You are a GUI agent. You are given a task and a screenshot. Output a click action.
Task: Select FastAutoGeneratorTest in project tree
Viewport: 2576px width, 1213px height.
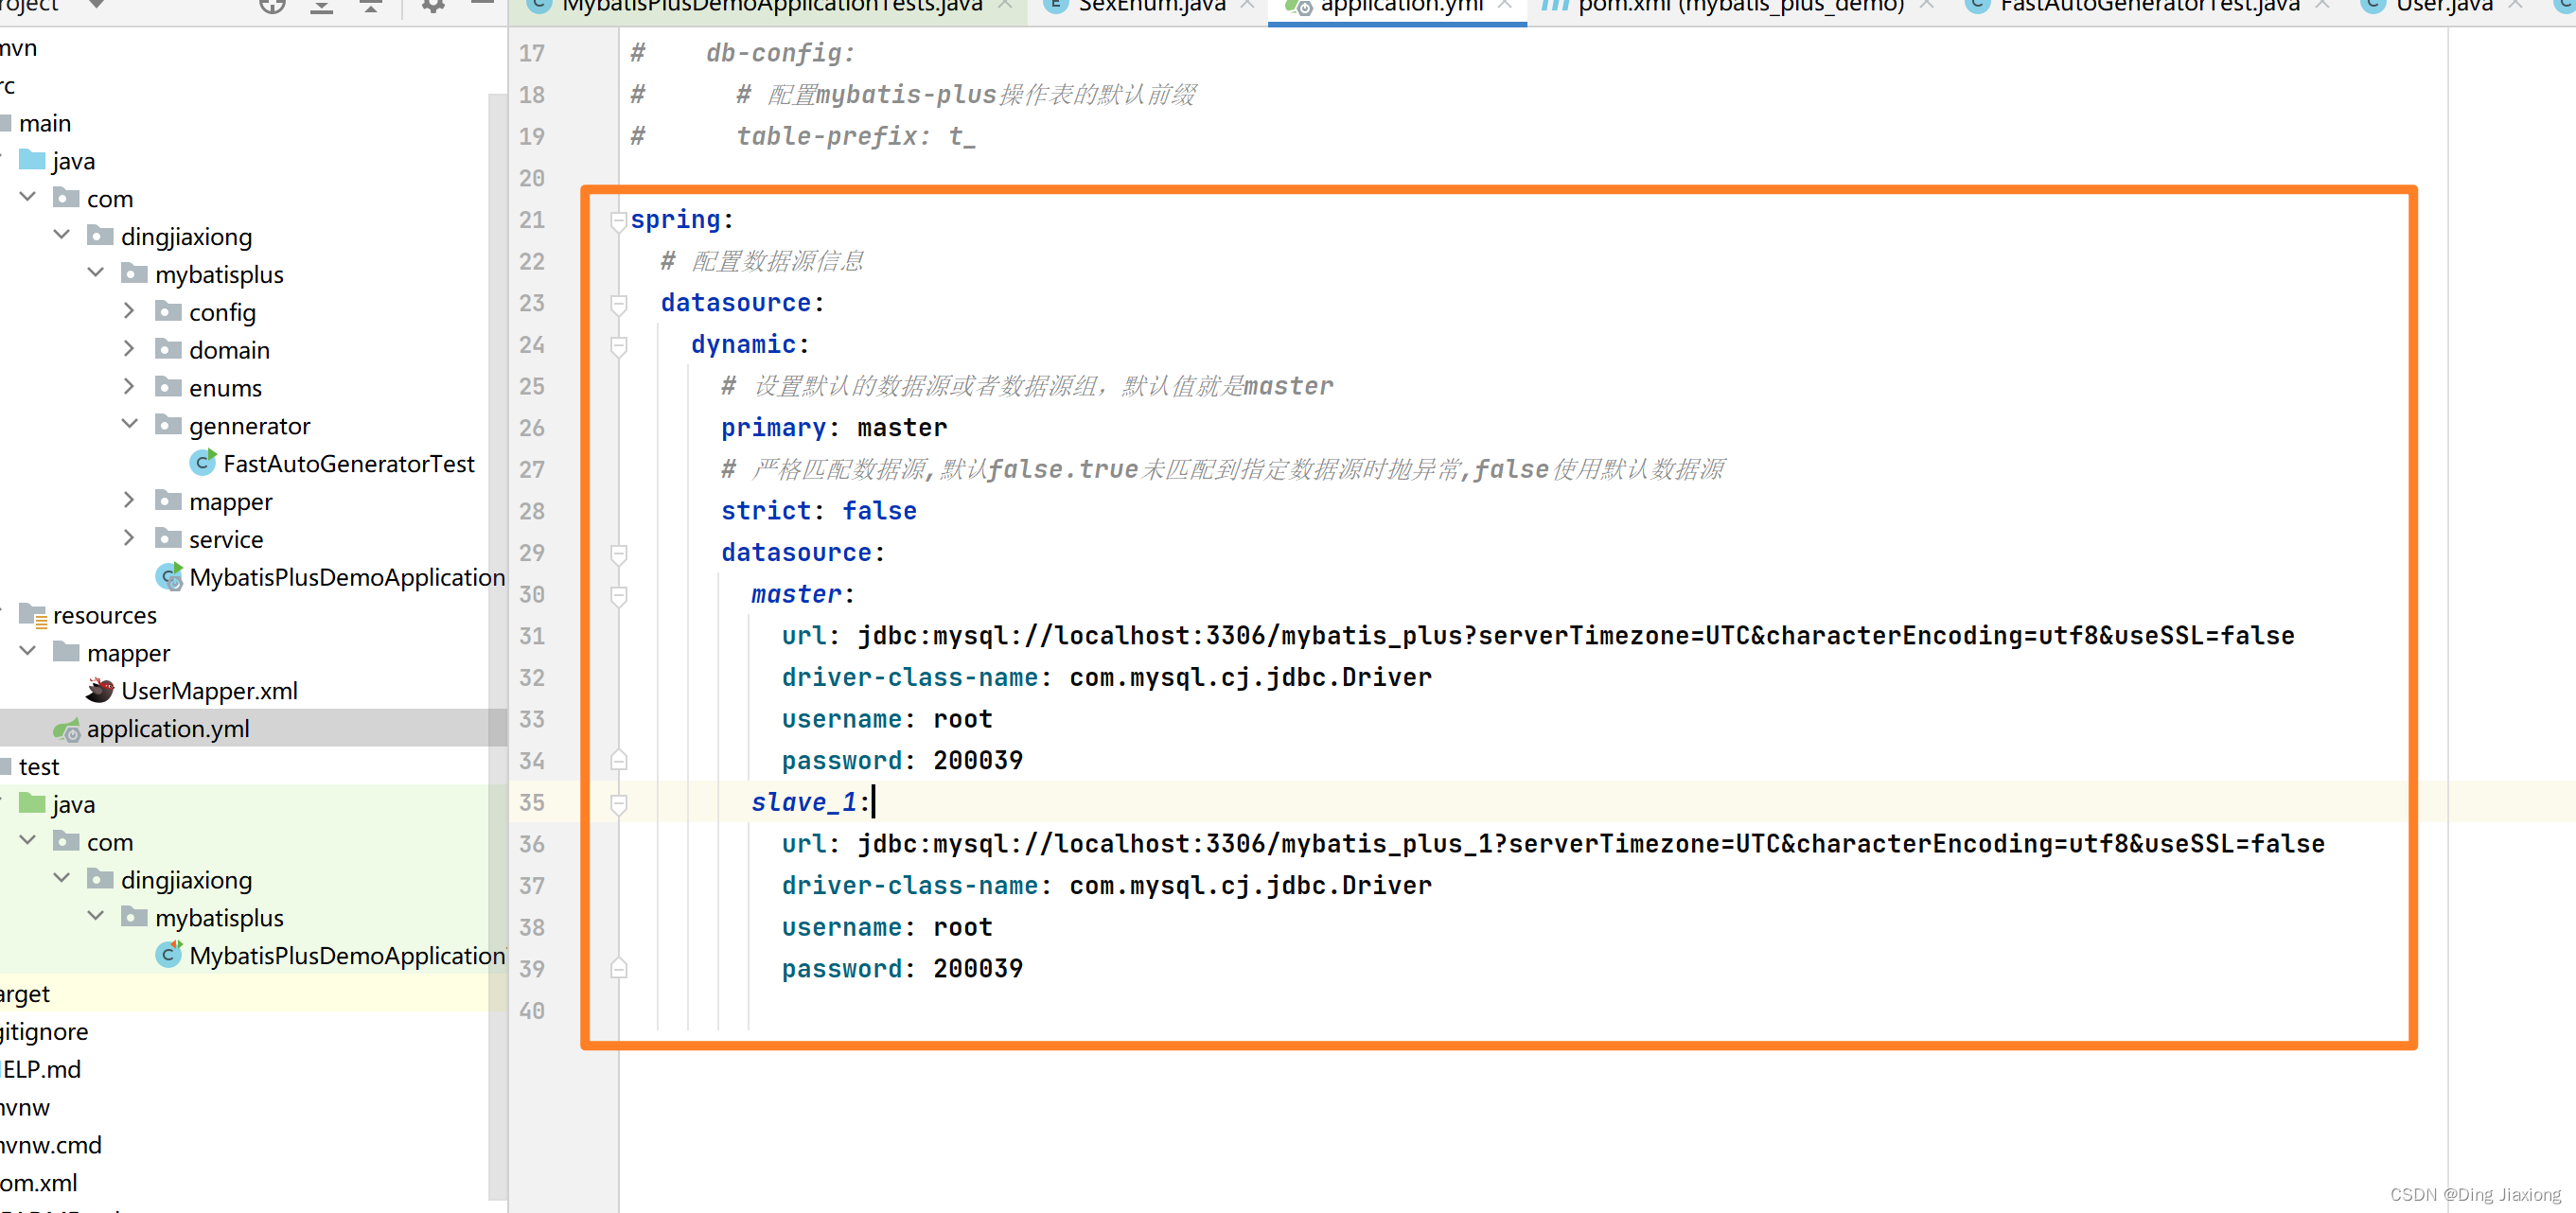pos(349,464)
